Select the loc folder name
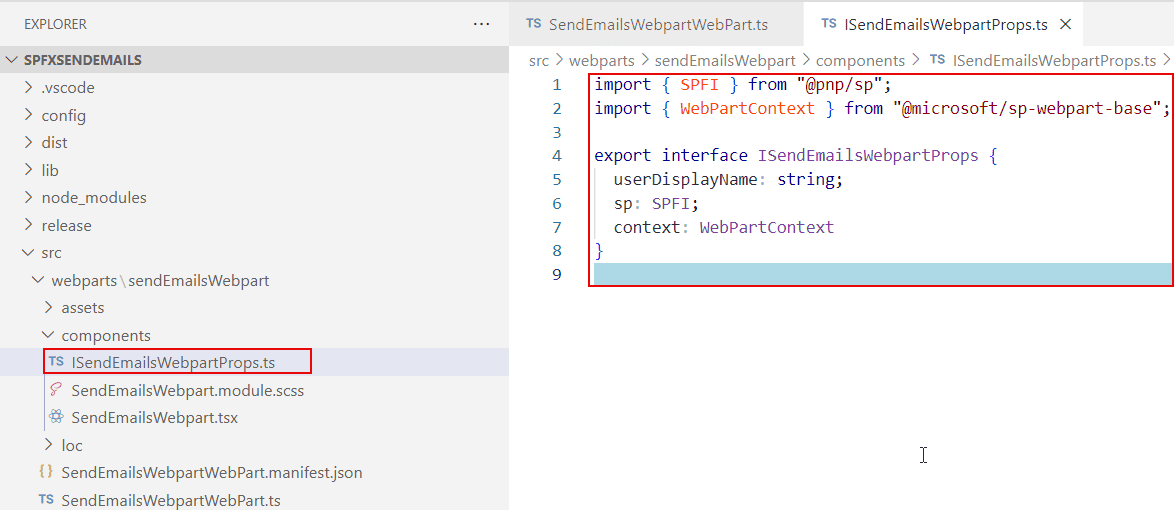1174x510 pixels. tap(72, 446)
